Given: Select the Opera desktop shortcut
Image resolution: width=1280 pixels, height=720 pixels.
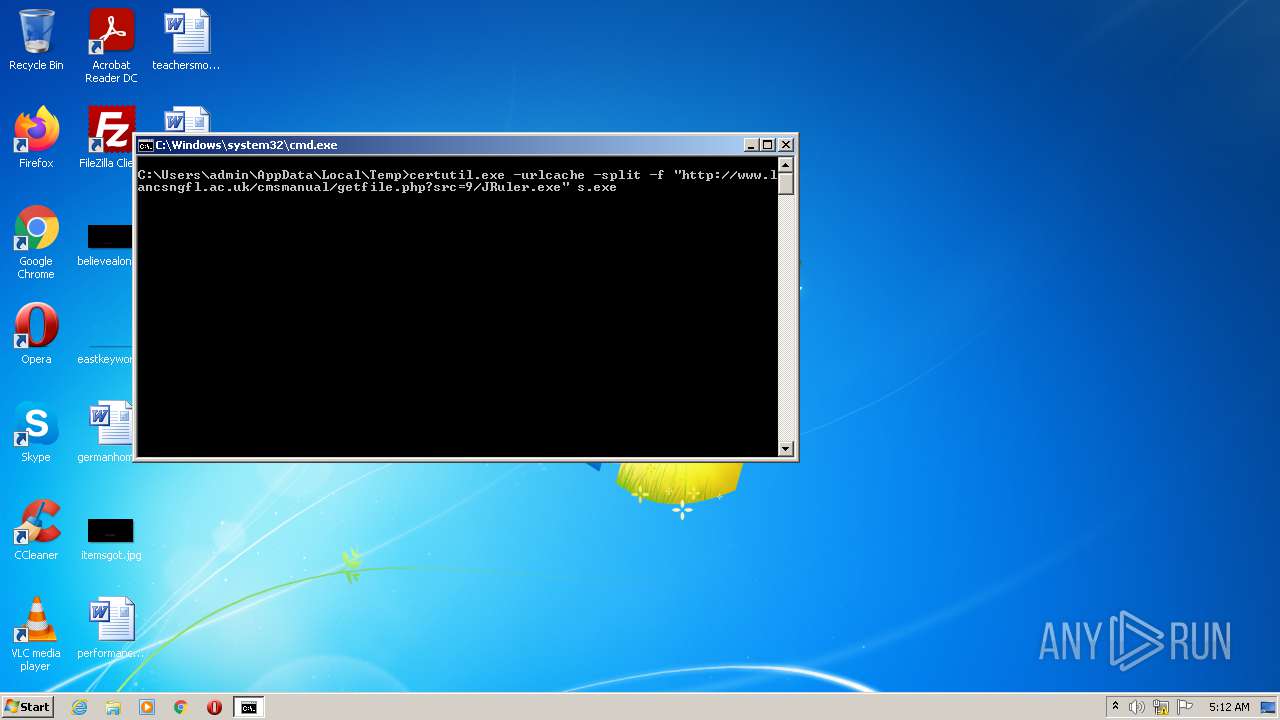Looking at the screenshot, I should [36, 334].
